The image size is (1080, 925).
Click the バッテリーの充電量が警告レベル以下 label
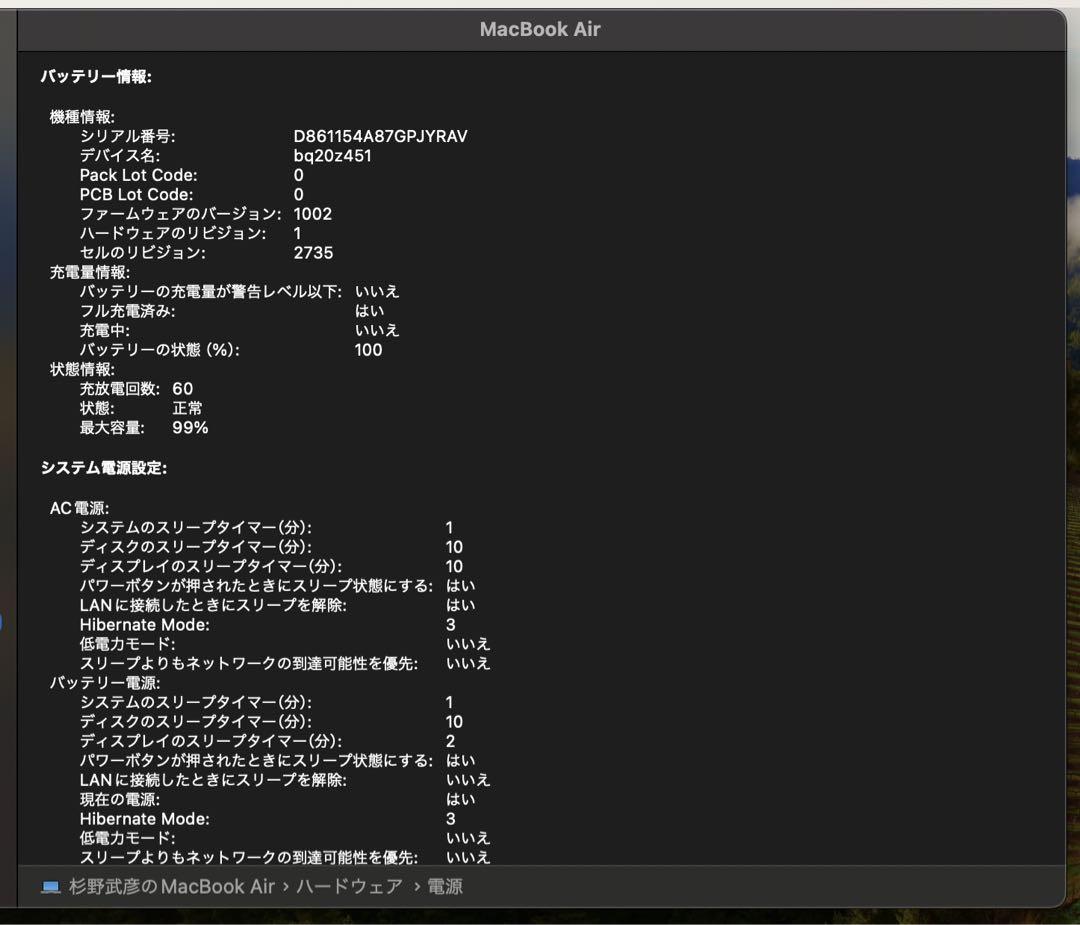[x=211, y=291]
